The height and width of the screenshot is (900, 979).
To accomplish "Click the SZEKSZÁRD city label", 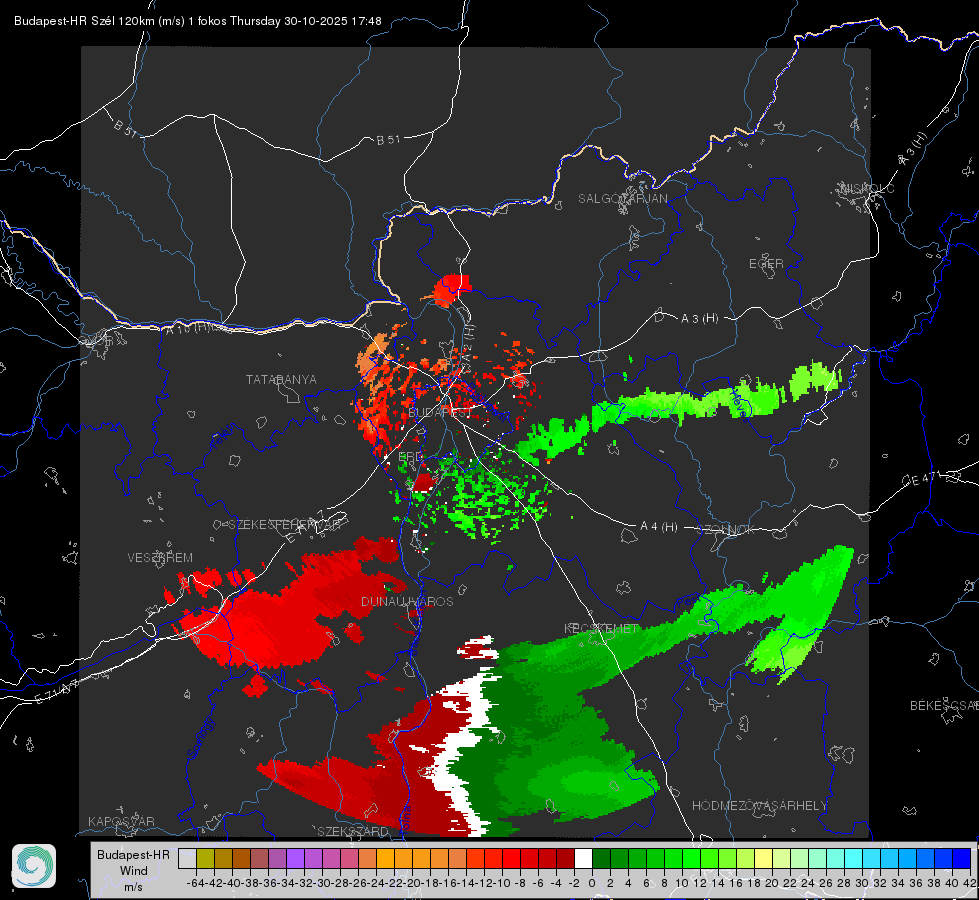I will tap(353, 831).
